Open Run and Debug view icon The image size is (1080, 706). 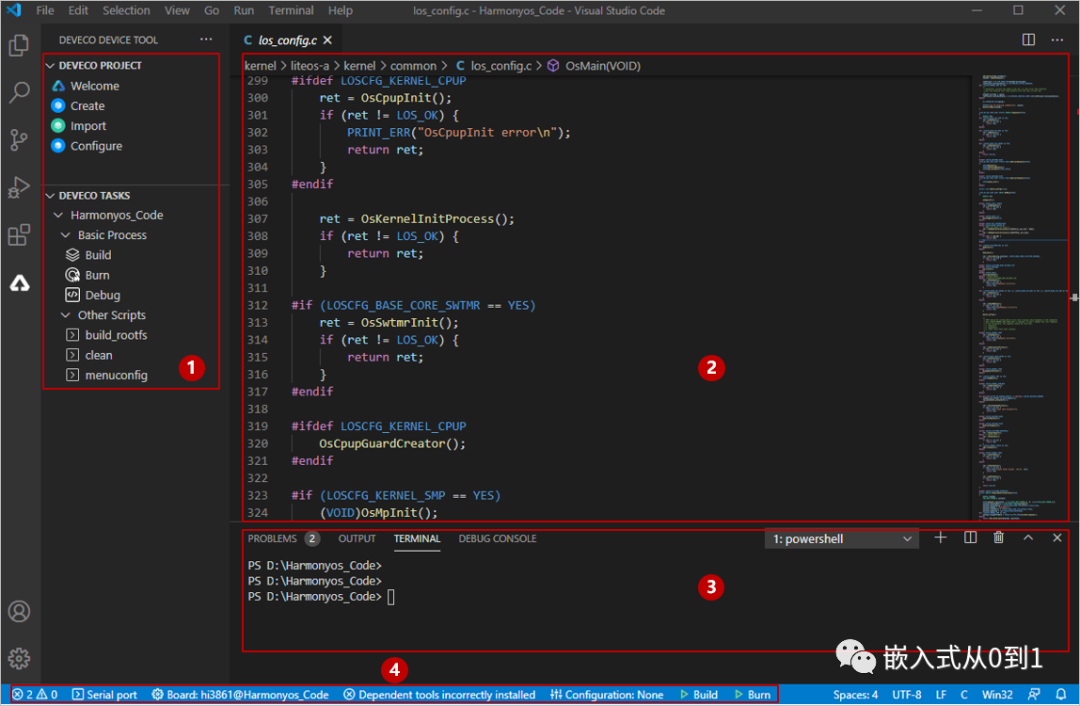tap(19, 187)
